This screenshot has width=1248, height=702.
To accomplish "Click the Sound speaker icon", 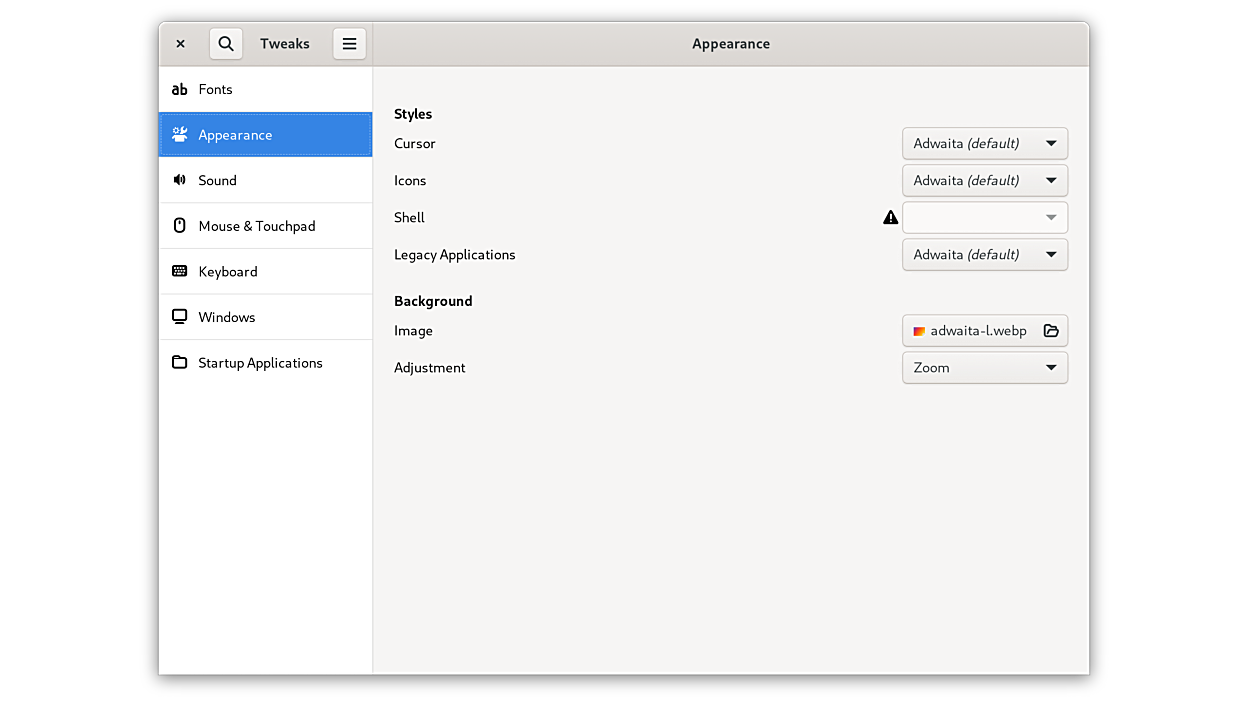I will point(180,180).
